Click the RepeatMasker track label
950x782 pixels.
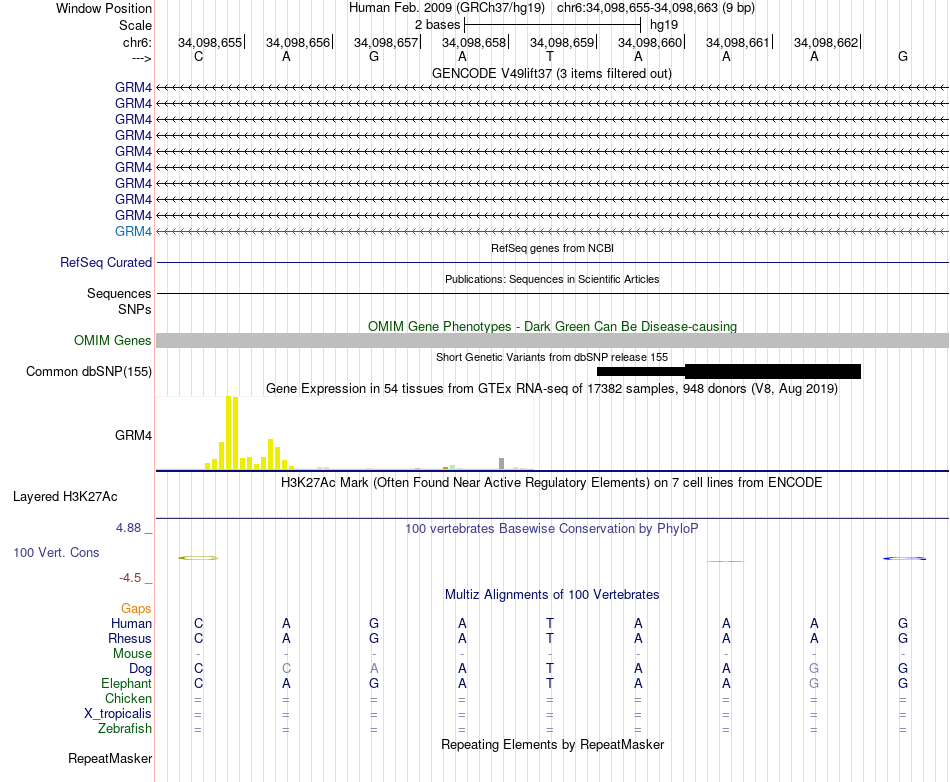110,758
